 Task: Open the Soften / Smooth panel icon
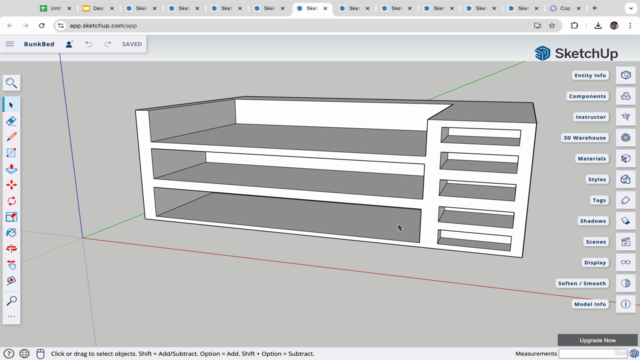pos(626,283)
